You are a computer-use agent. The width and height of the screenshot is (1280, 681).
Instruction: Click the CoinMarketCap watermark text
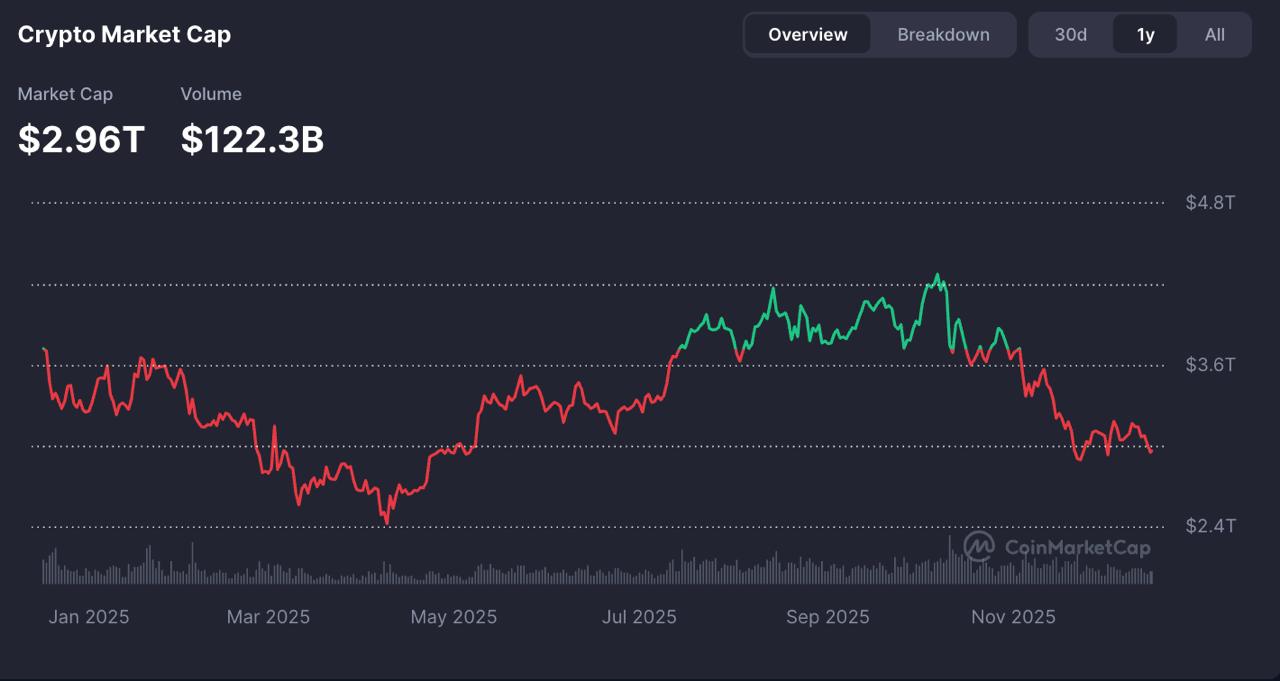(1077, 547)
